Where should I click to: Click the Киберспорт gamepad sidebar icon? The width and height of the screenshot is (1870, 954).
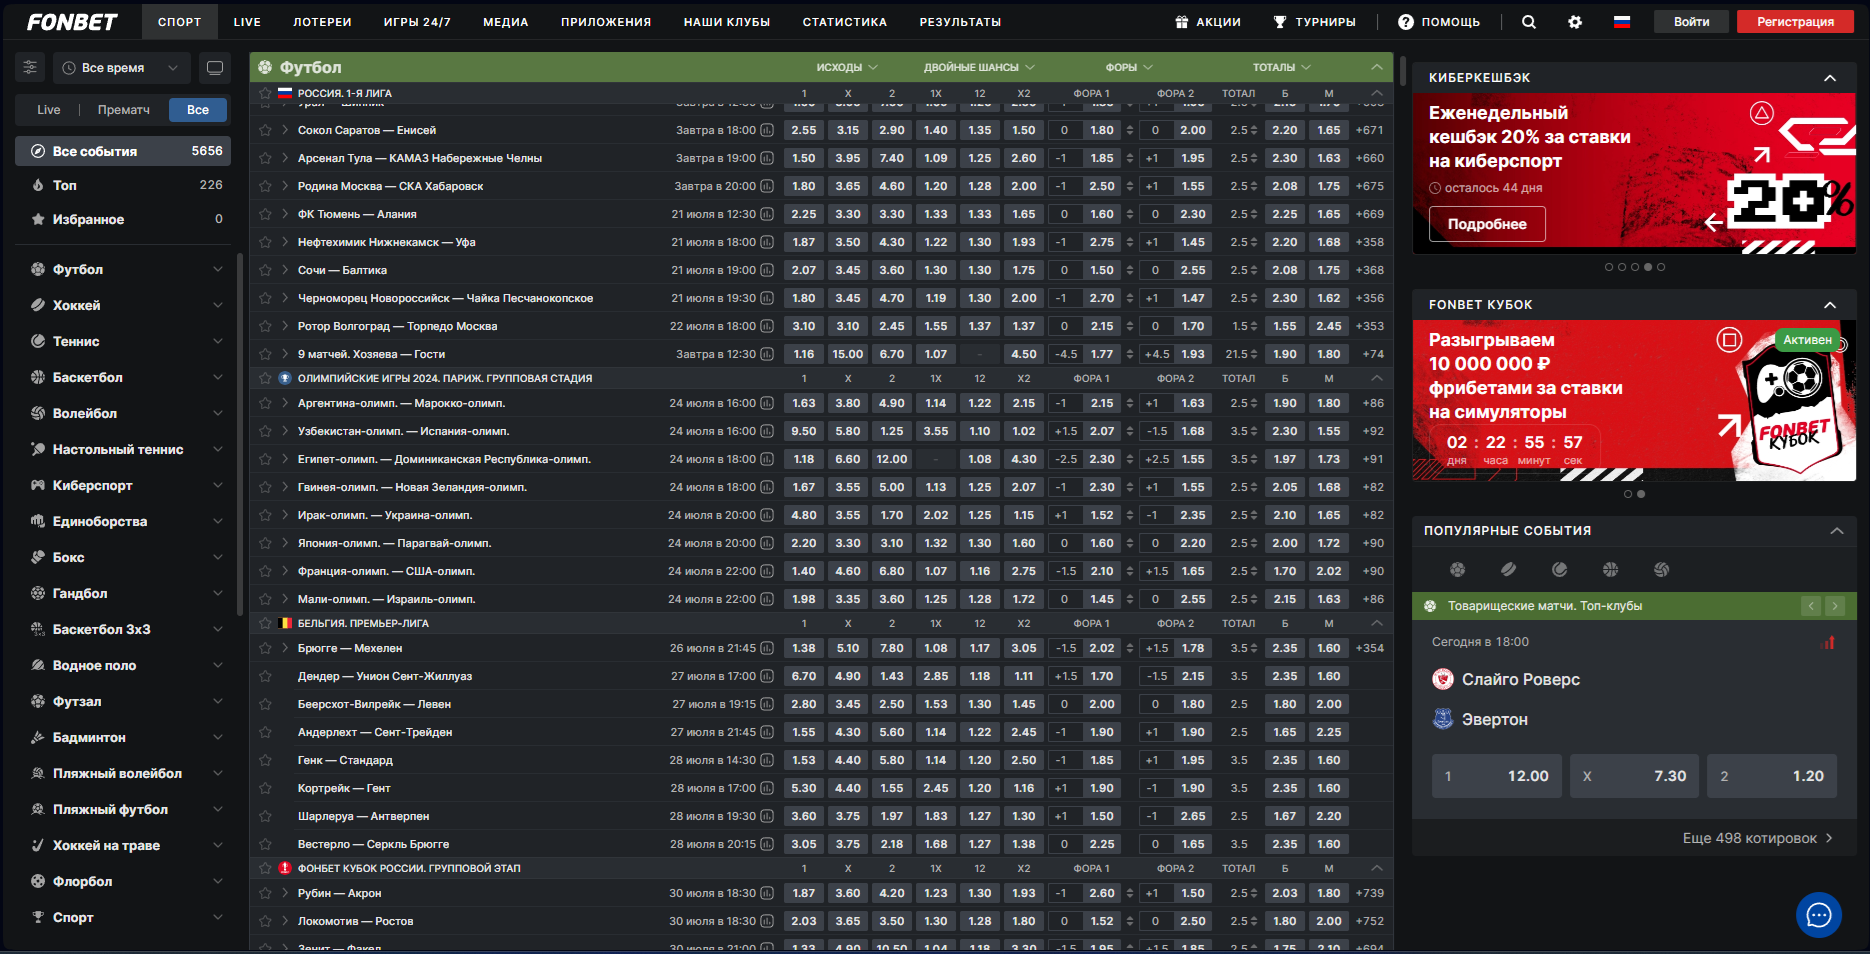coord(38,485)
